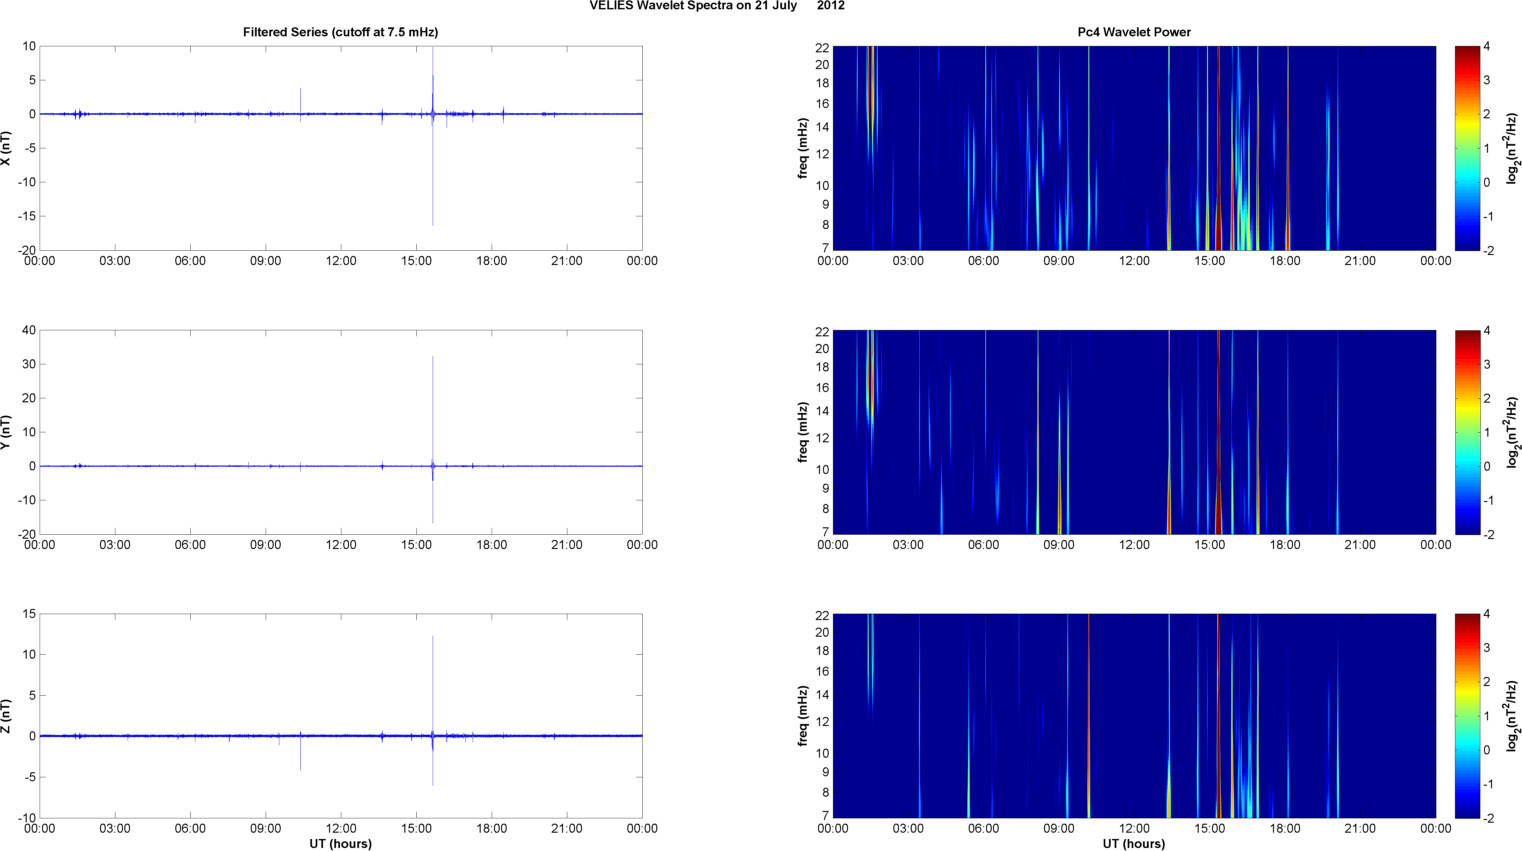This screenshot has width=1522, height=851.
Task: Click the 'Y (nT)' axis label
Action: tap(6, 432)
